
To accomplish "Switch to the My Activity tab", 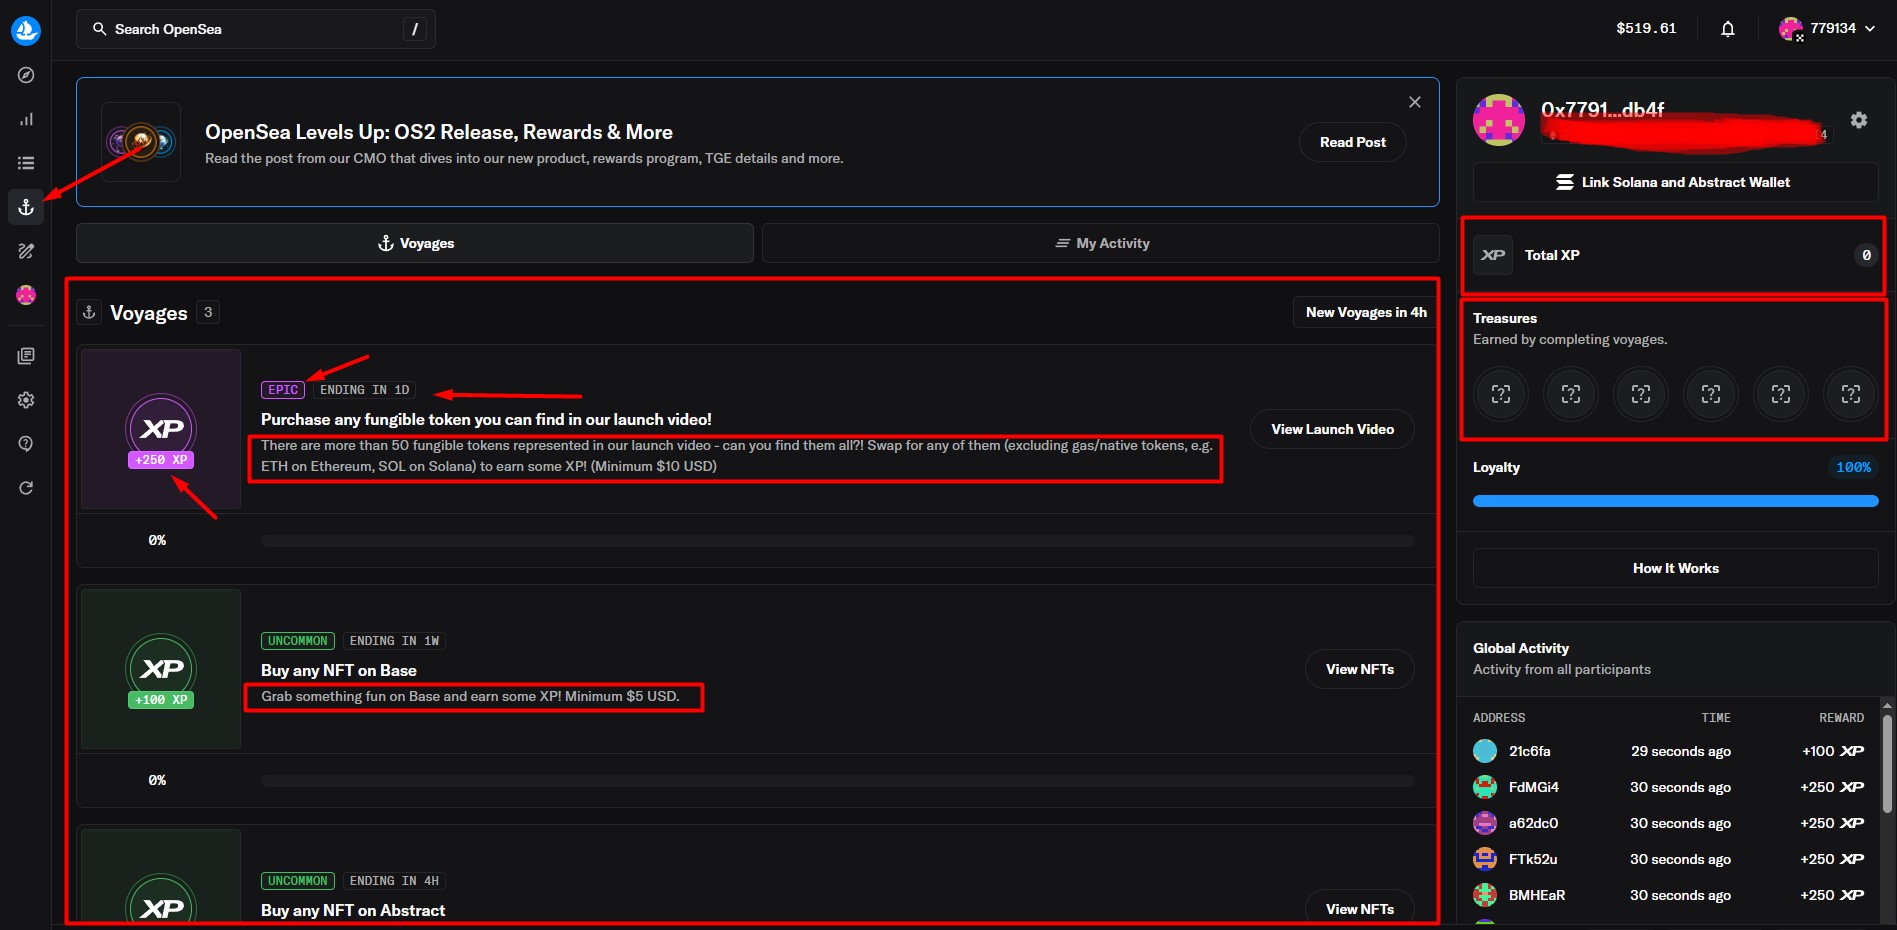I will tap(1100, 243).
